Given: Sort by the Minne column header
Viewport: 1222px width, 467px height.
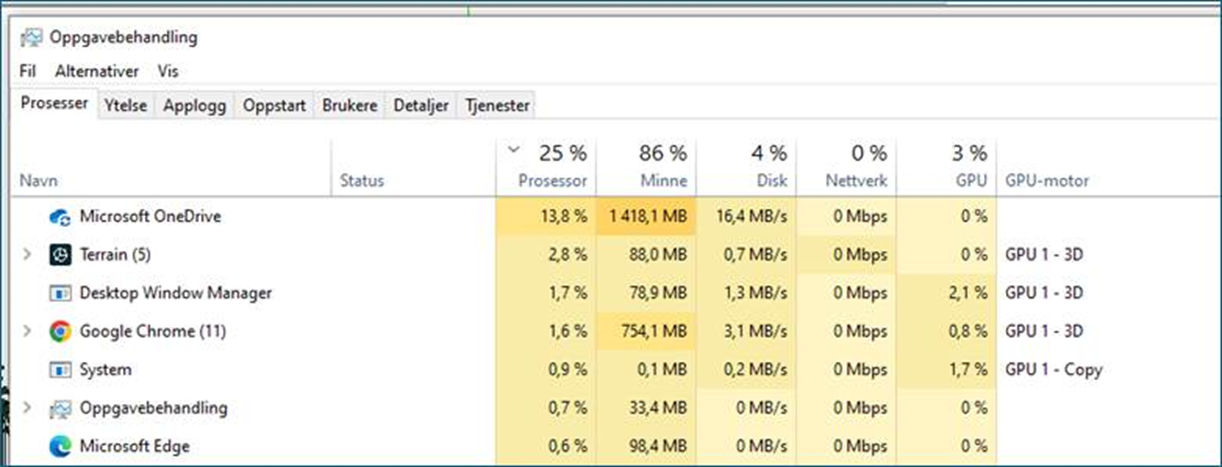Looking at the screenshot, I should [663, 181].
